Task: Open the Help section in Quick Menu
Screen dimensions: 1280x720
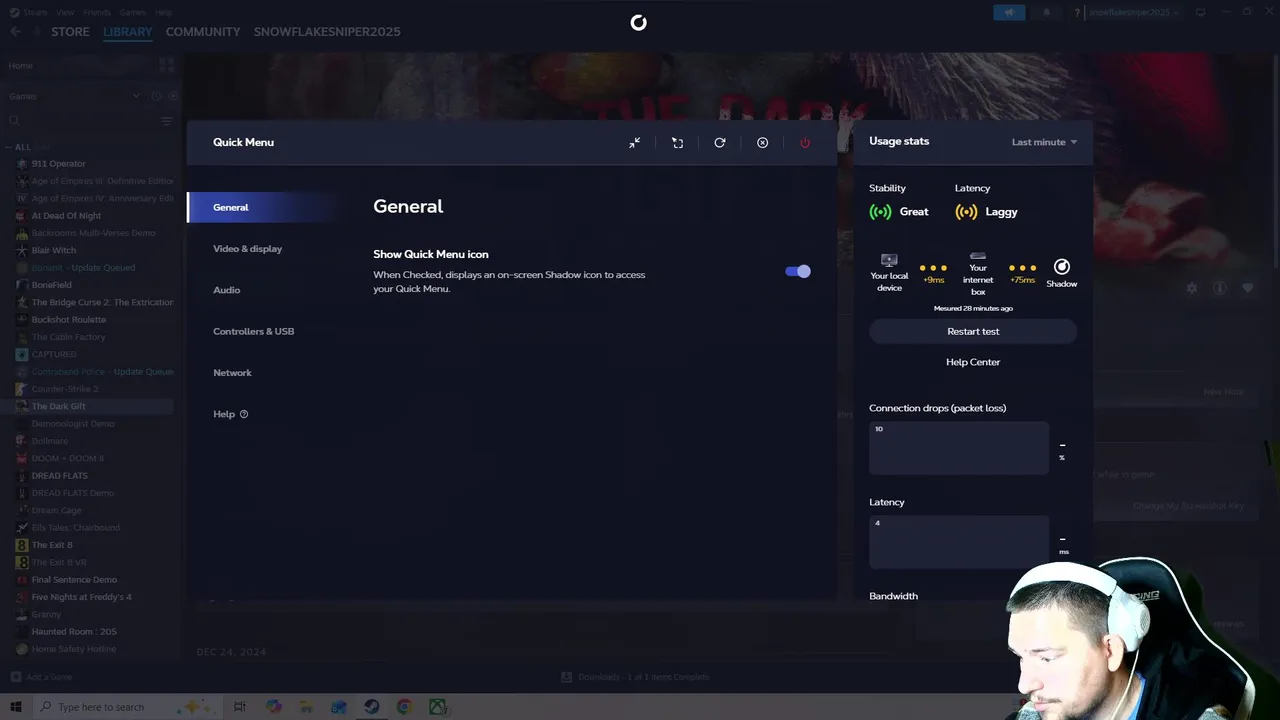Action: click(x=230, y=414)
